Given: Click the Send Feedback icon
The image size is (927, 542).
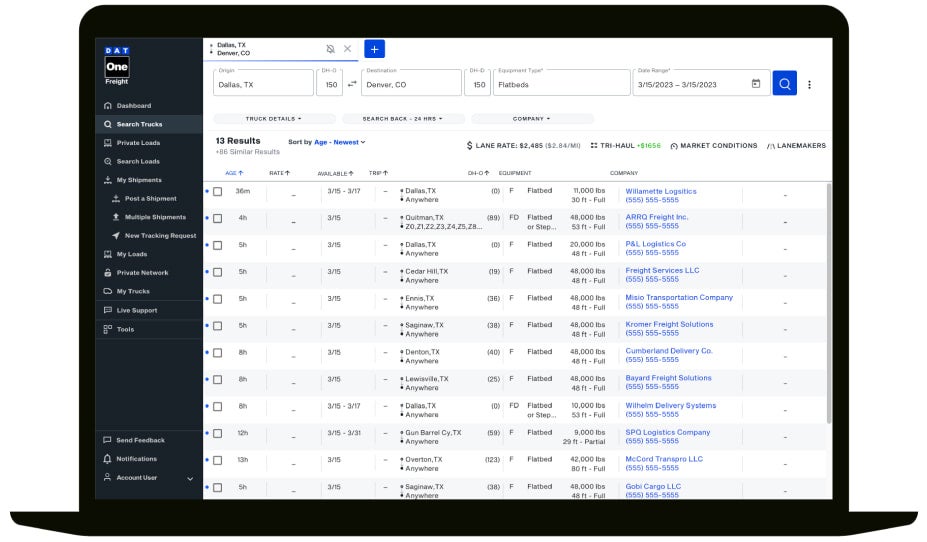Looking at the screenshot, I should coord(107,440).
